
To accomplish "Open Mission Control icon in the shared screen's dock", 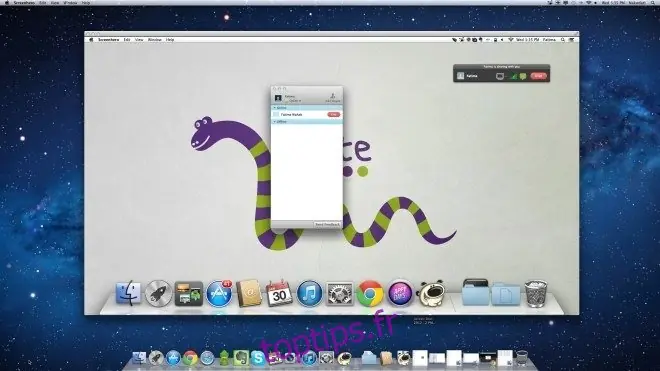I will pos(189,294).
